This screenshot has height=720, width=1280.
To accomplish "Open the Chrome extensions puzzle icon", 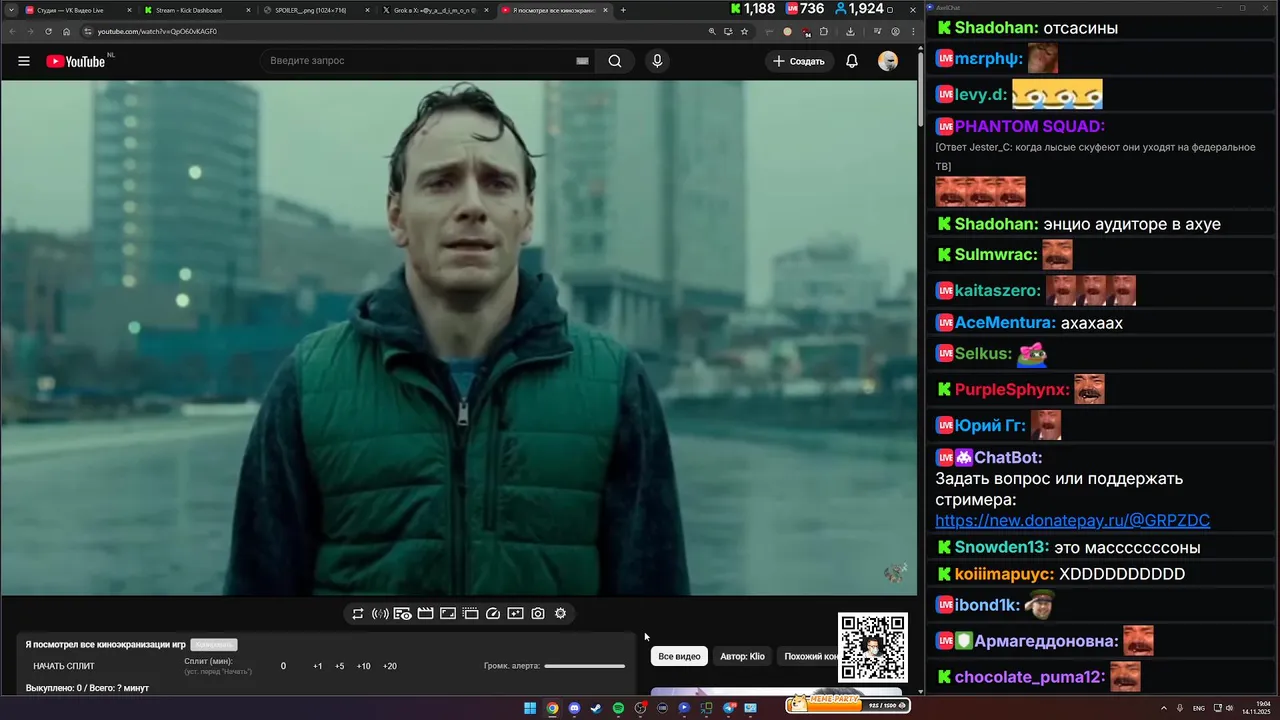I will (x=824, y=31).
